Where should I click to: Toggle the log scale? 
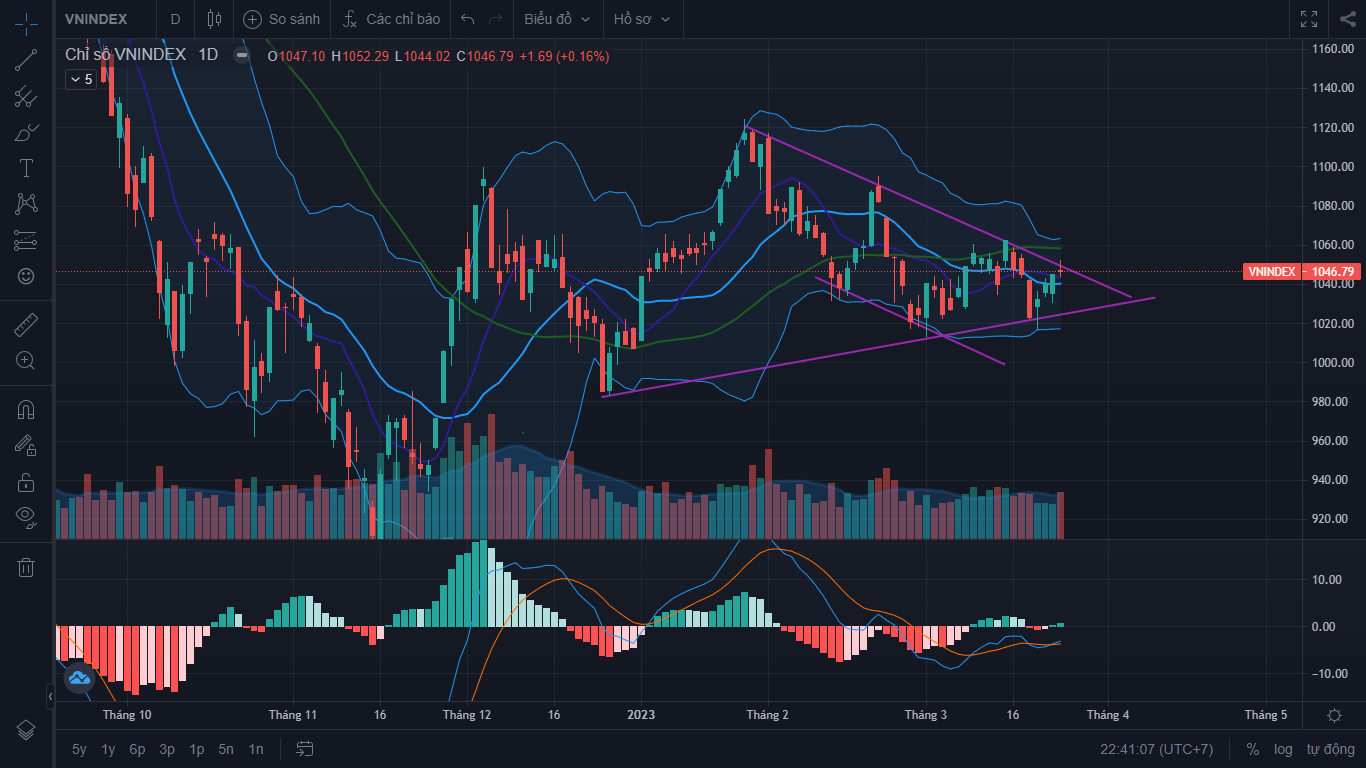coord(1283,749)
